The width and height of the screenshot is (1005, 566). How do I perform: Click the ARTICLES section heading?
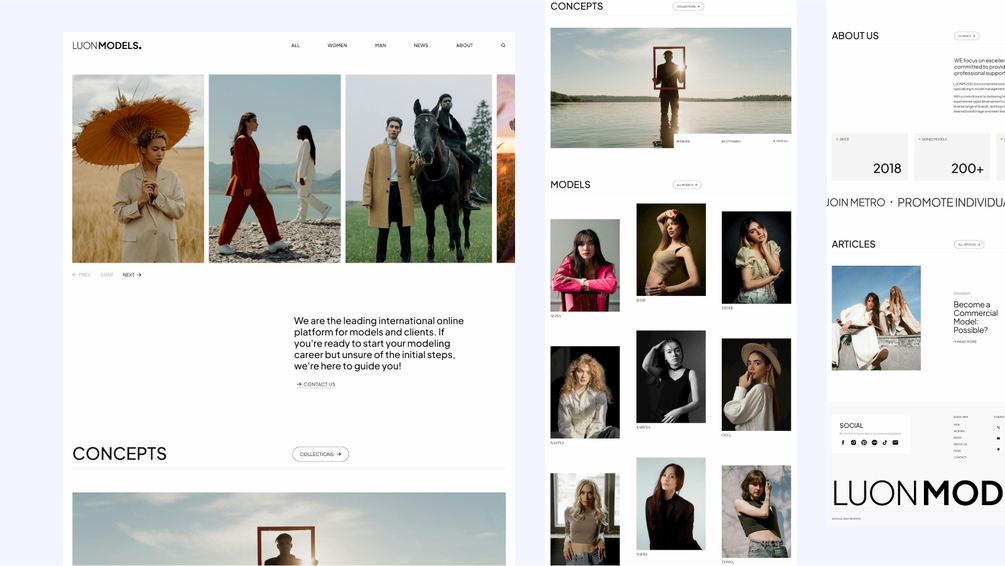pyautogui.click(x=853, y=244)
